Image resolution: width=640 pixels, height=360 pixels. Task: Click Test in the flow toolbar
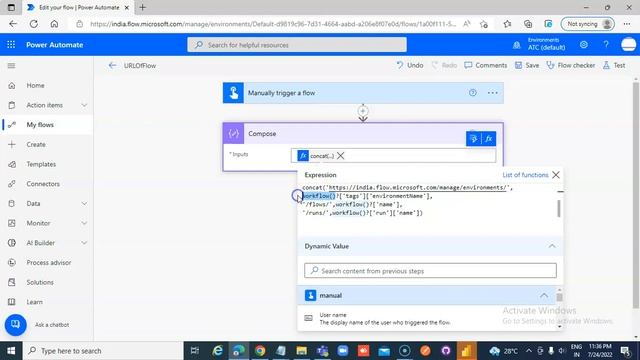point(614,65)
